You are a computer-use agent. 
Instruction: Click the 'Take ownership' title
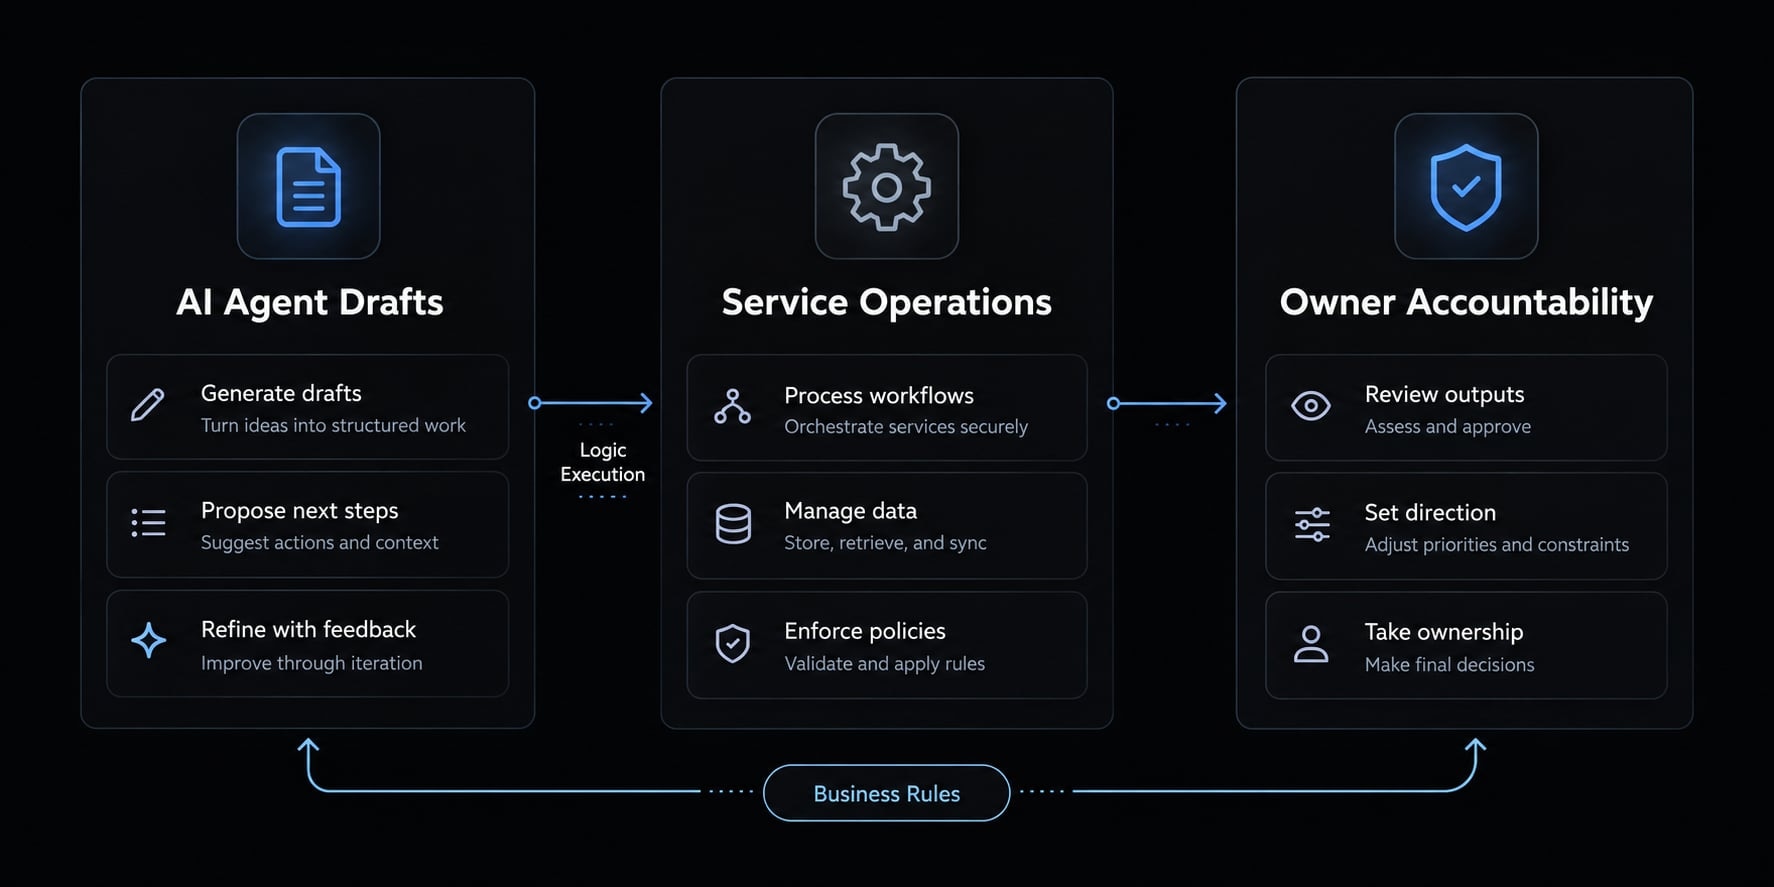click(1443, 632)
